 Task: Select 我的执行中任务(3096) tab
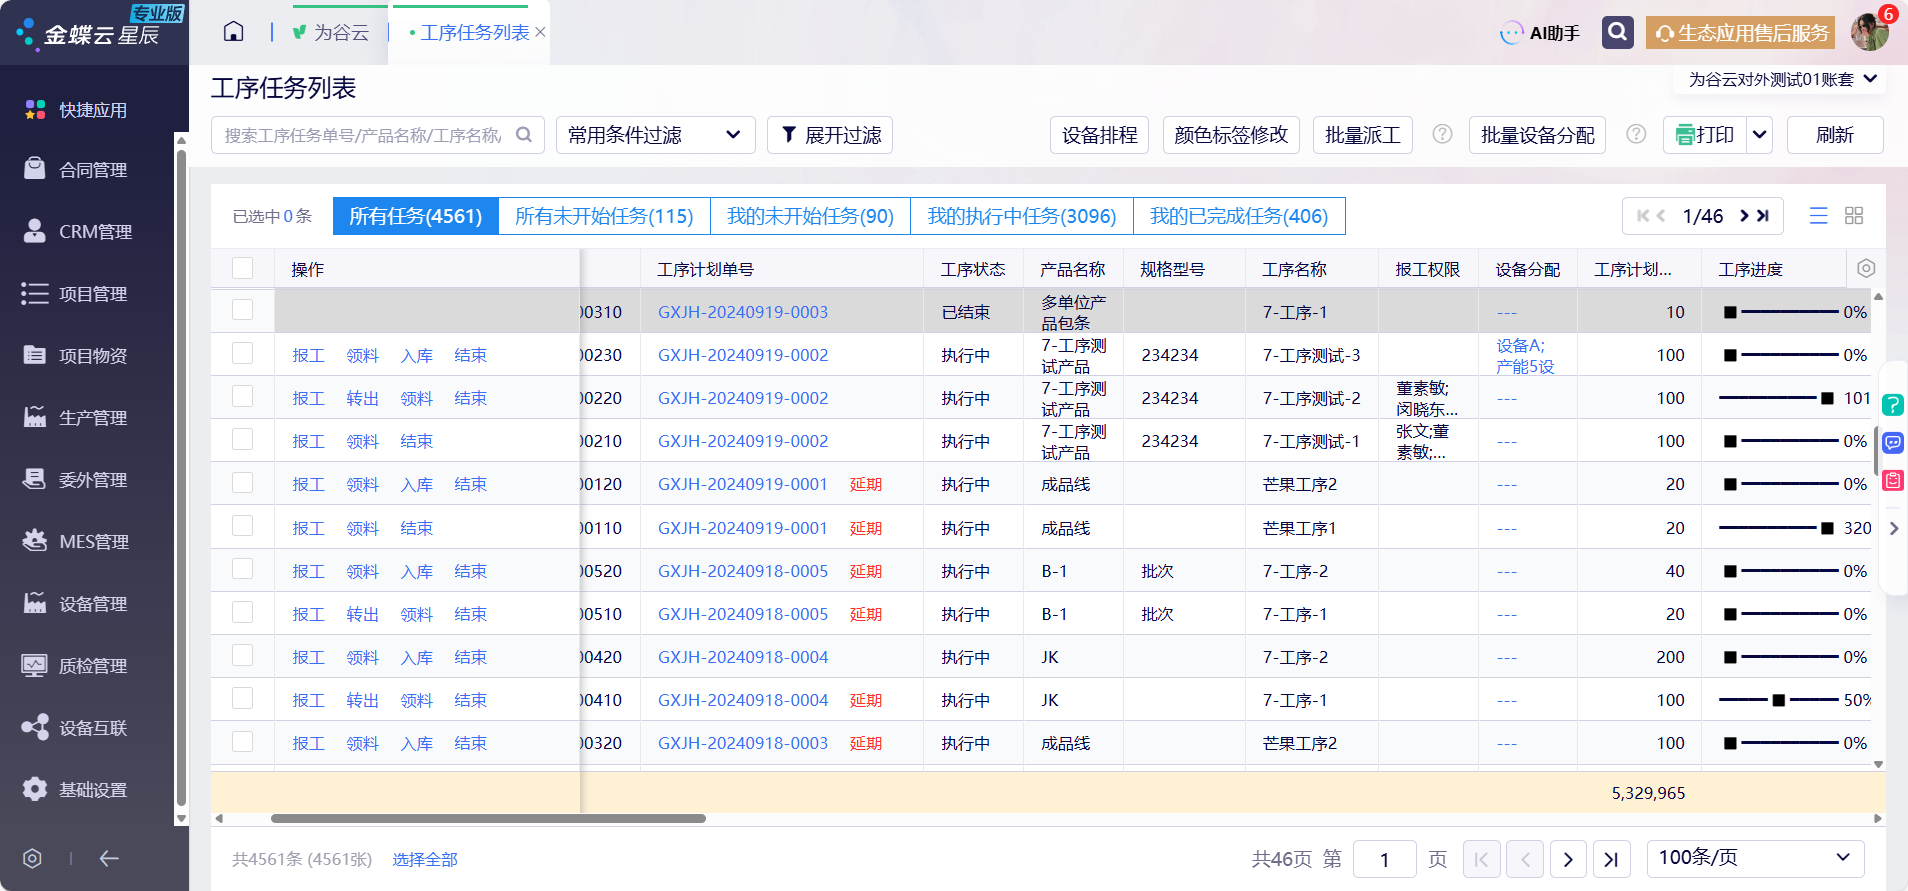(x=1021, y=216)
